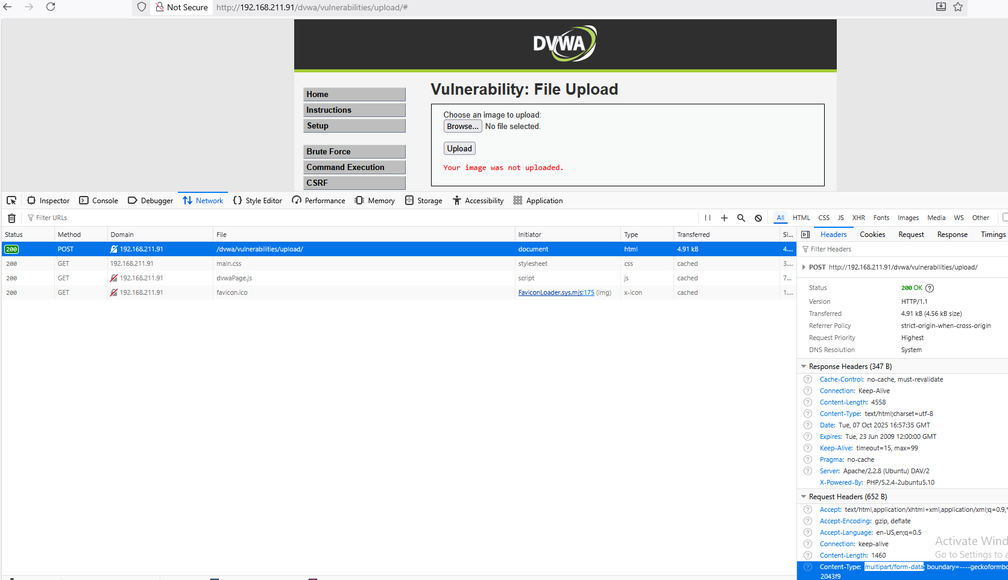1008x580 pixels.
Task: Click help icon beside Accept-Encoding header
Action: coord(807,521)
